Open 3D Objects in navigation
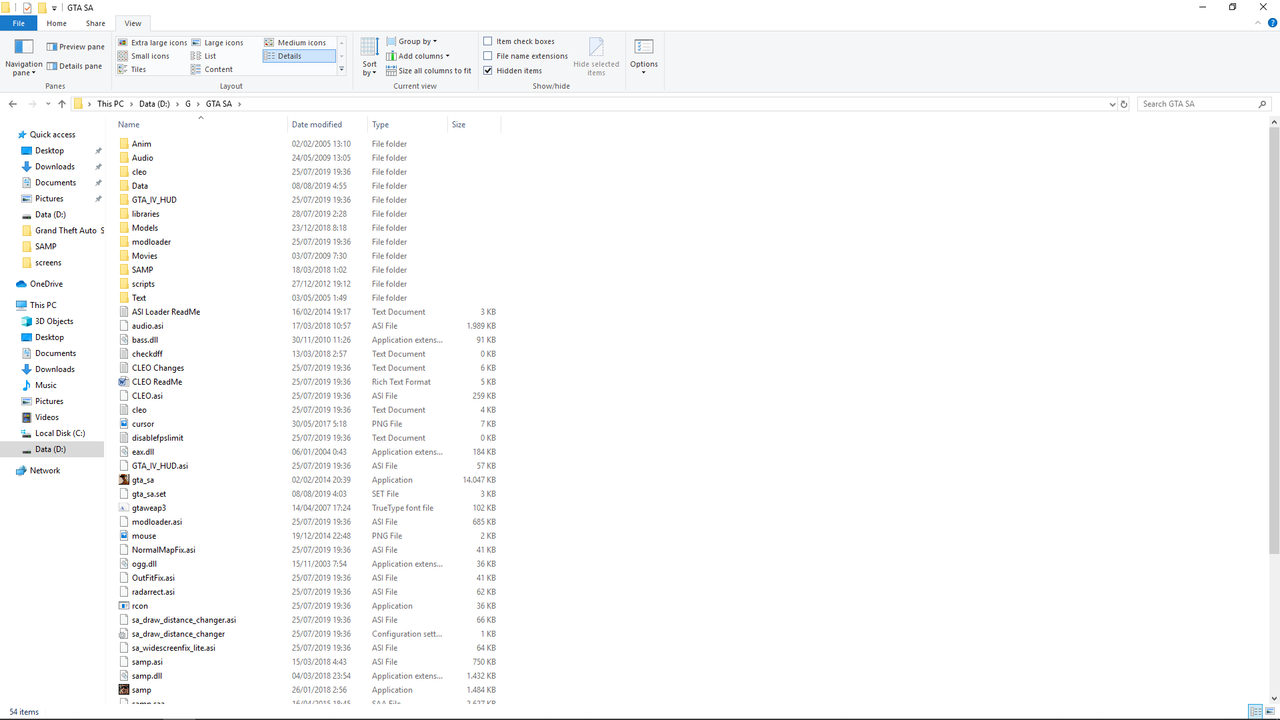1280x720 pixels. pos(54,321)
